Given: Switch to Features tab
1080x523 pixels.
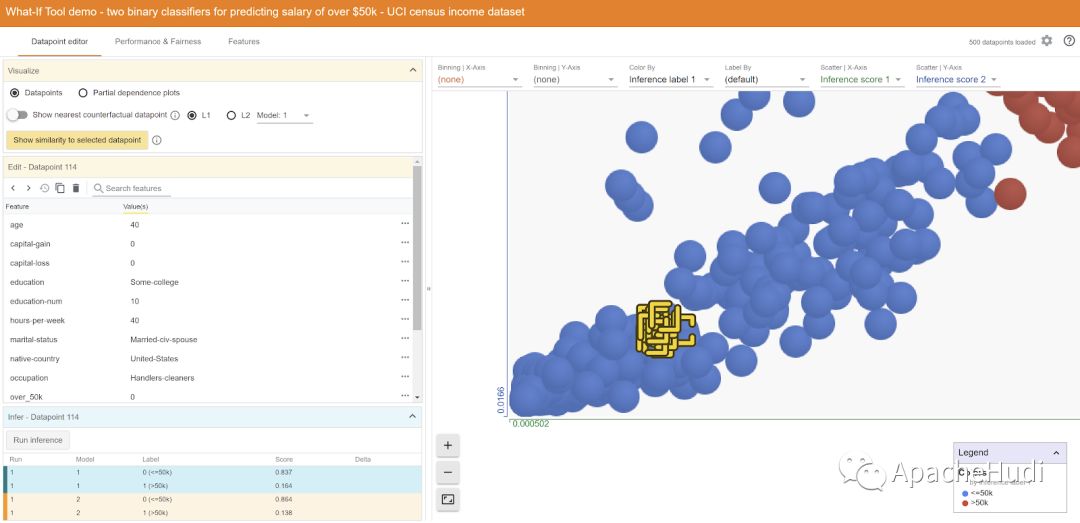Looking at the screenshot, I should pyautogui.click(x=244, y=41).
